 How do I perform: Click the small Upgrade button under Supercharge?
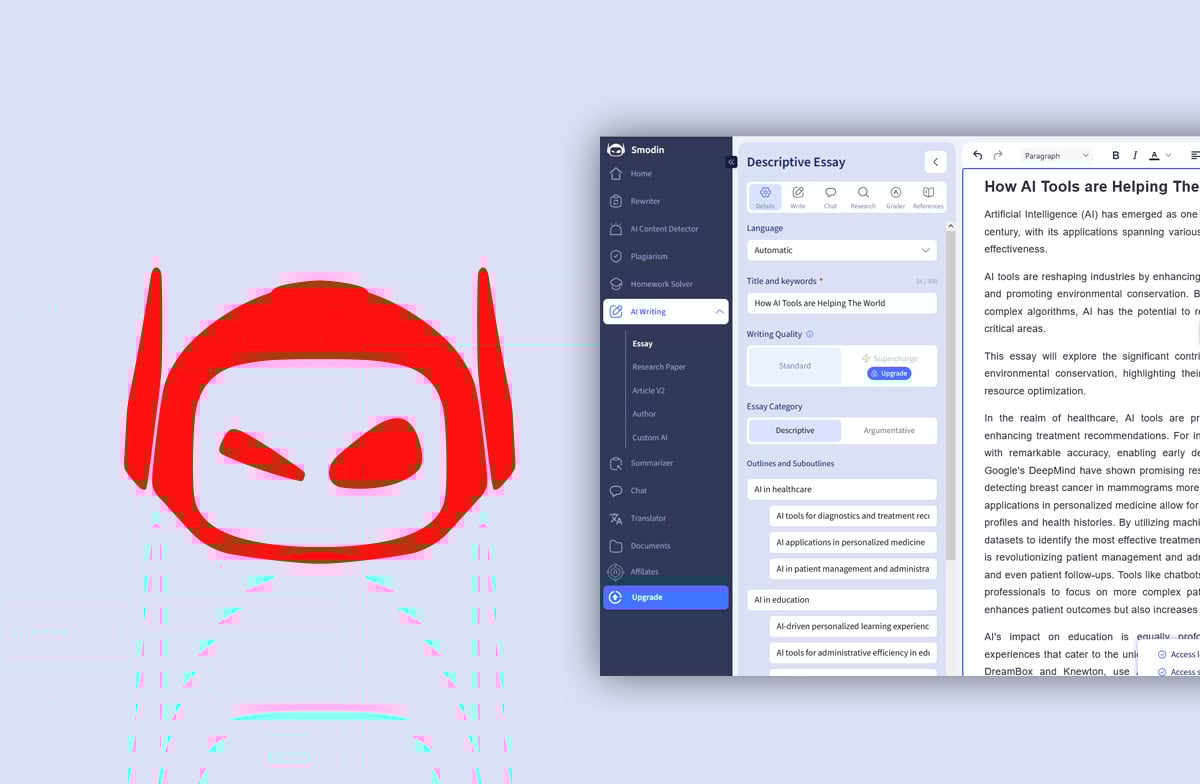coord(889,373)
